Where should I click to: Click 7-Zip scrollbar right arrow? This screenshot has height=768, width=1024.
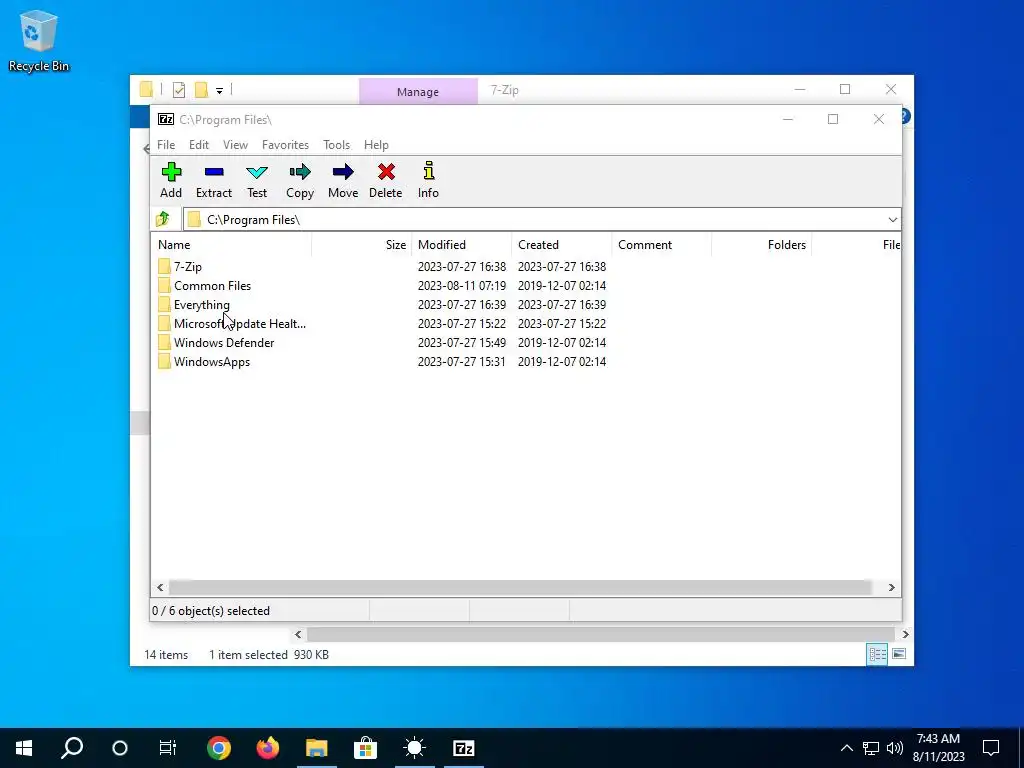(891, 587)
